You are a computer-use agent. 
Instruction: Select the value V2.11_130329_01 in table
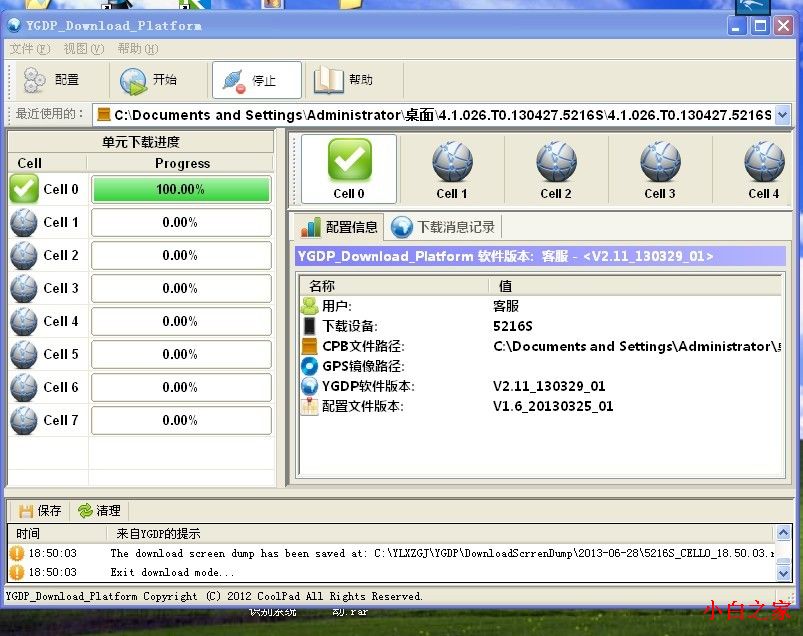tap(549, 386)
